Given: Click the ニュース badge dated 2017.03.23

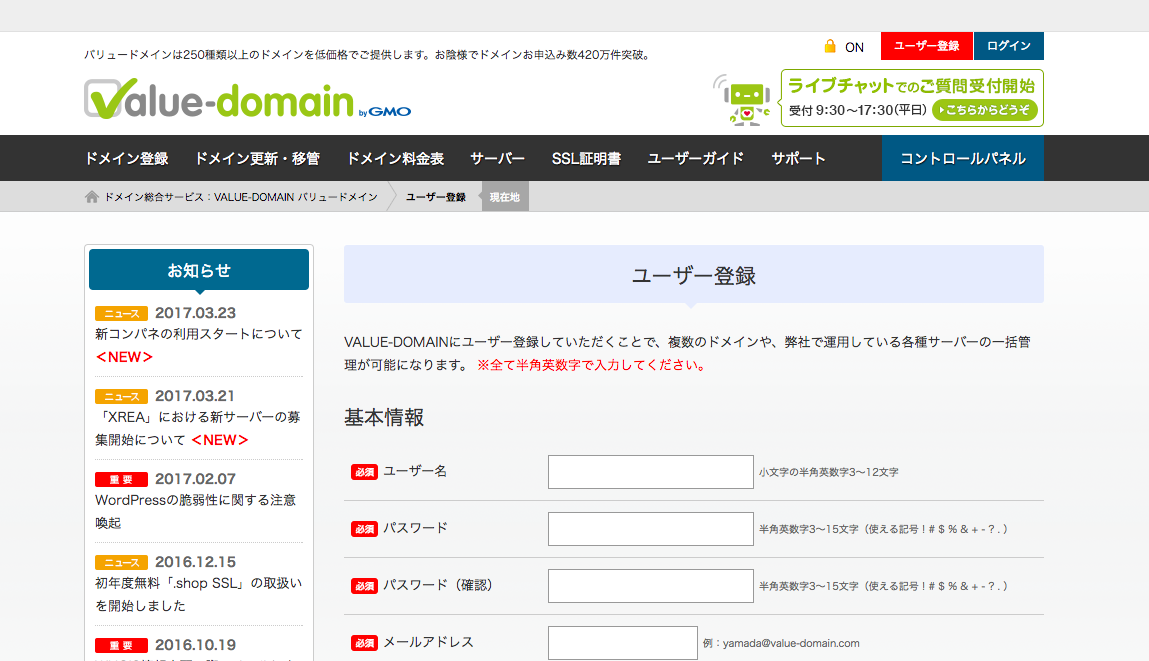Looking at the screenshot, I should pos(122,314).
